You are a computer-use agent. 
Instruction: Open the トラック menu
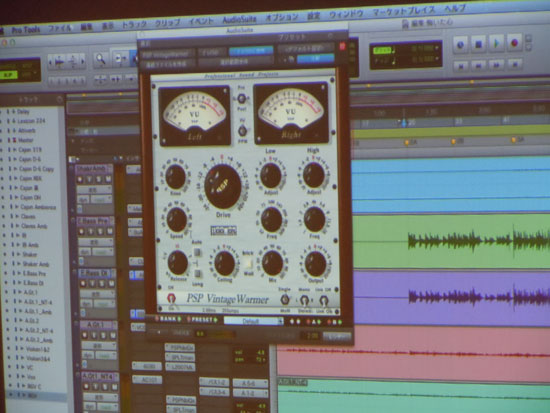(x=134, y=25)
